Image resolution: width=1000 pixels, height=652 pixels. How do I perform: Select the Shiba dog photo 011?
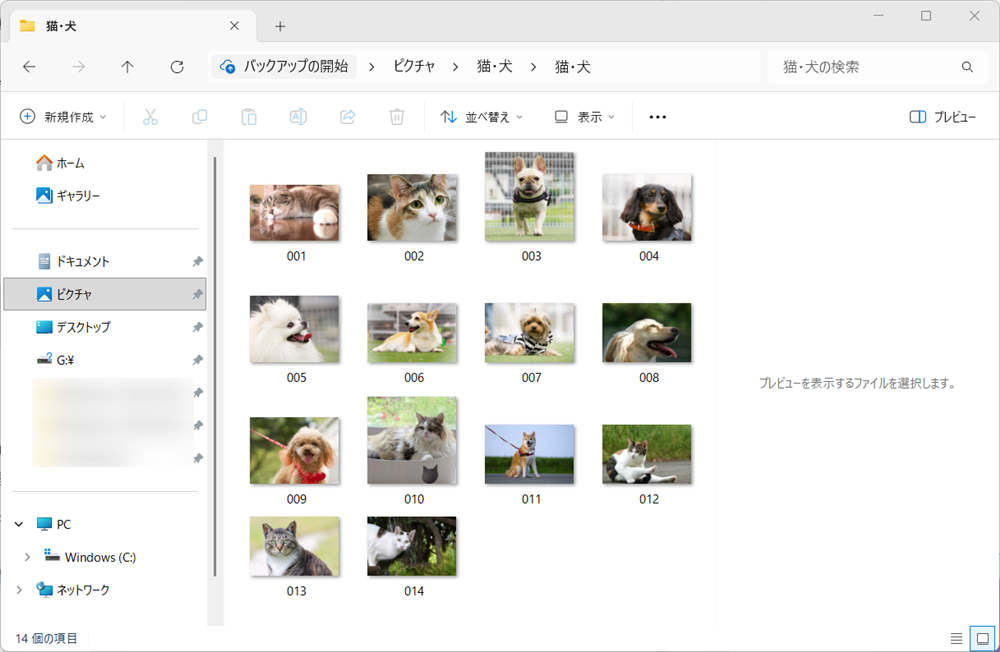click(x=529, y=453)
